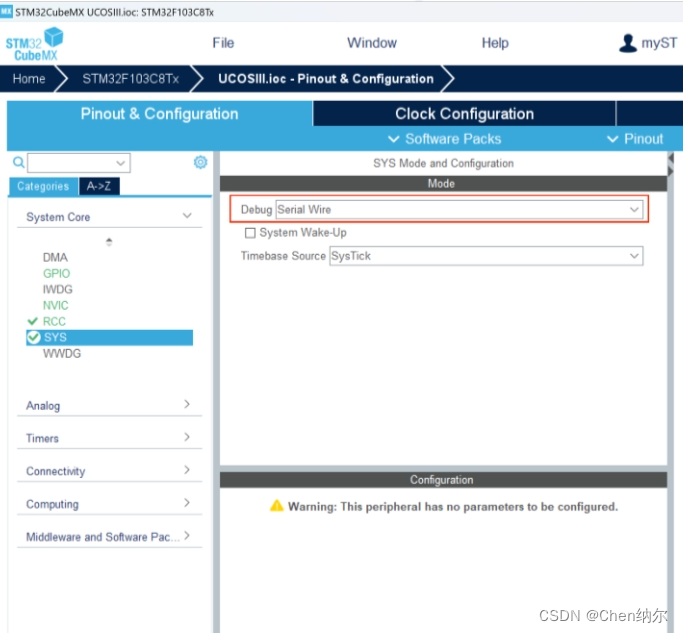The image size is (683, 633).
Task: Switch to the A->Z tab
Action: pyautogui.click(x=99, y=186)
